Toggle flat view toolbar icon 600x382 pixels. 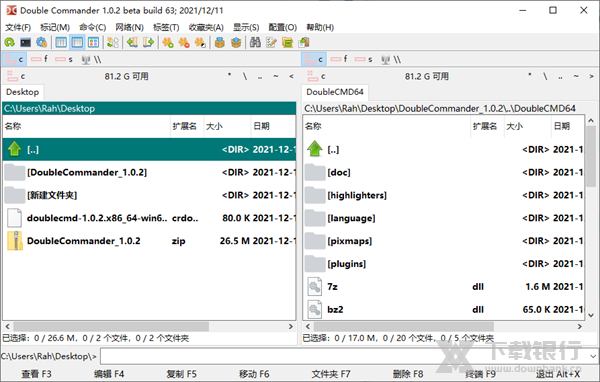[x=113, y=42]
